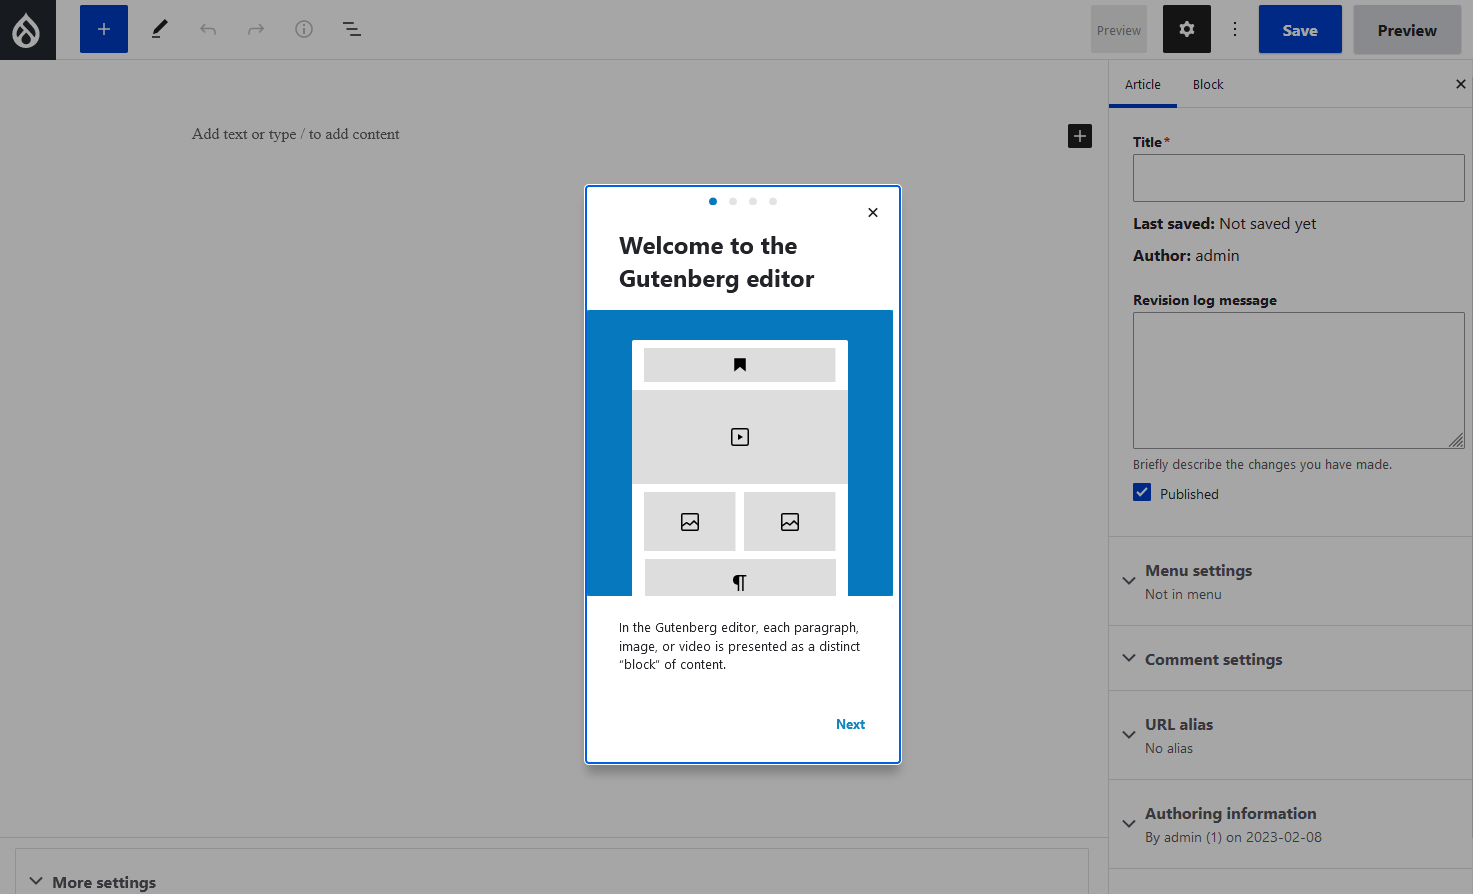Screen dimensions: 1473x894
Task: Open the document details info icon
Action: 304,29
